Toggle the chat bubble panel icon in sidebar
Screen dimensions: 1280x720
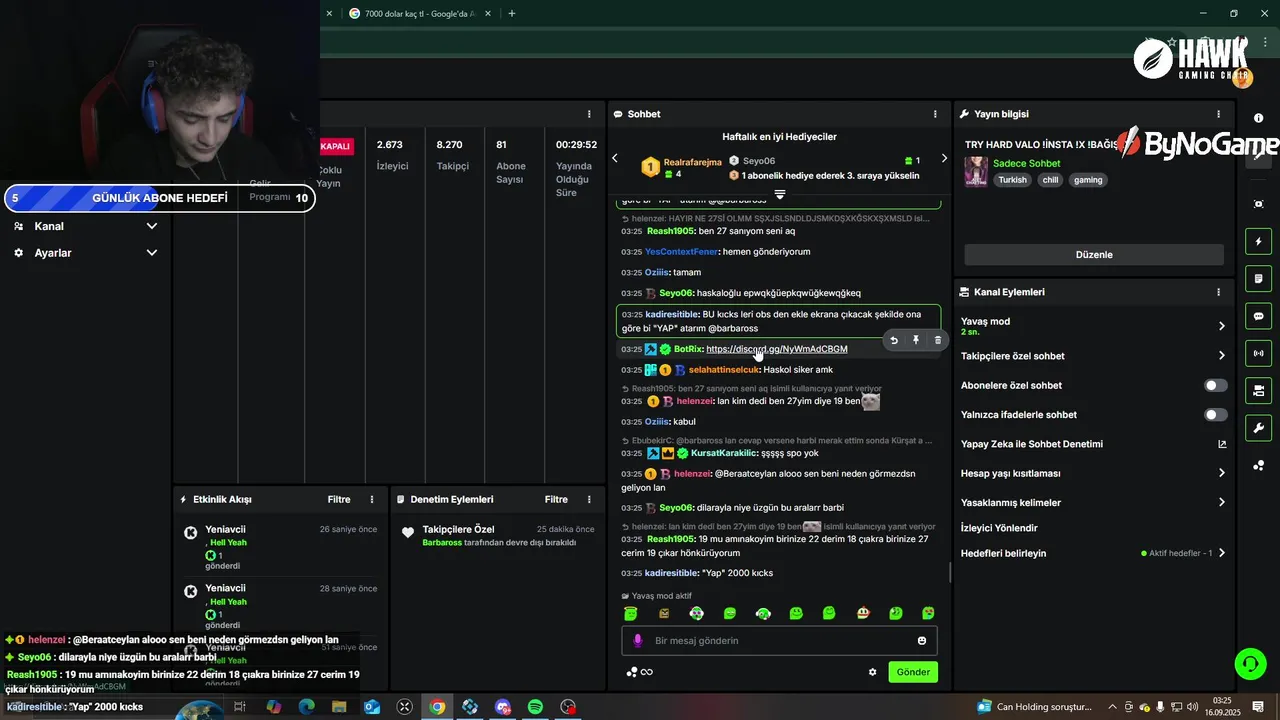tap(1258, 316)
